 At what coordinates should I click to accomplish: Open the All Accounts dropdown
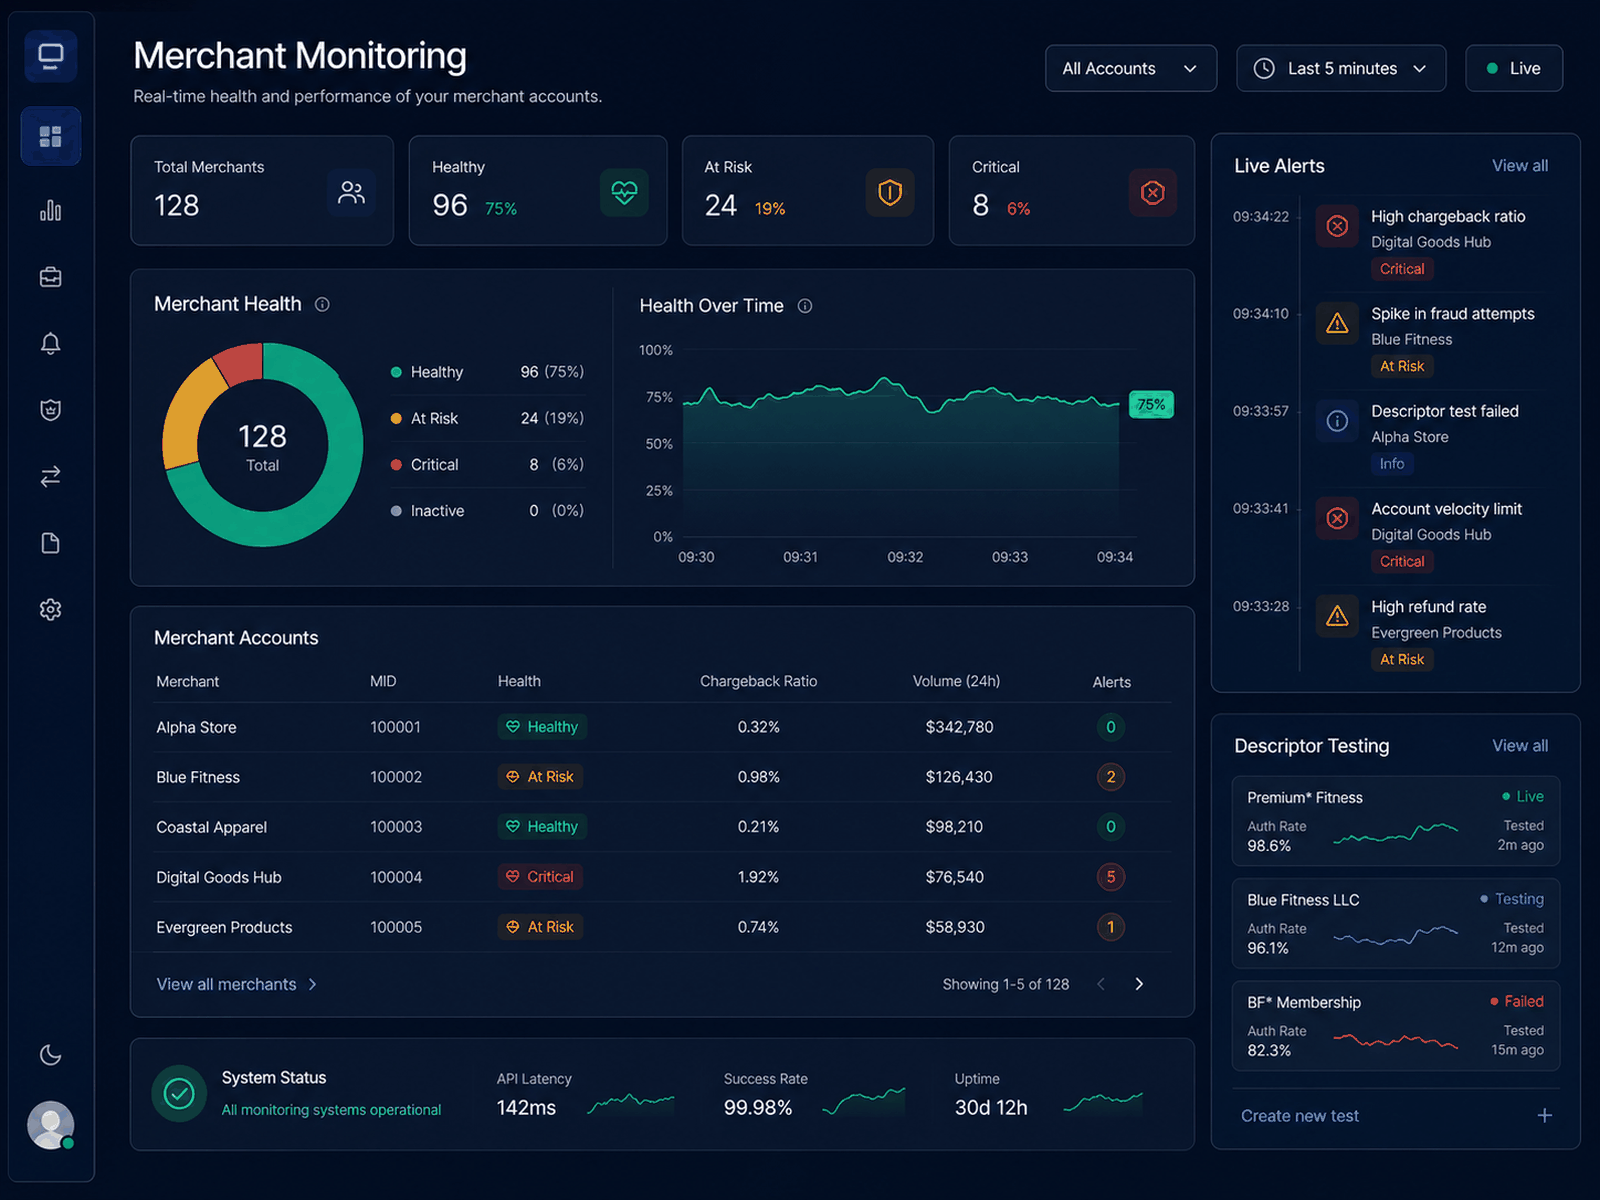point(1131,68)
